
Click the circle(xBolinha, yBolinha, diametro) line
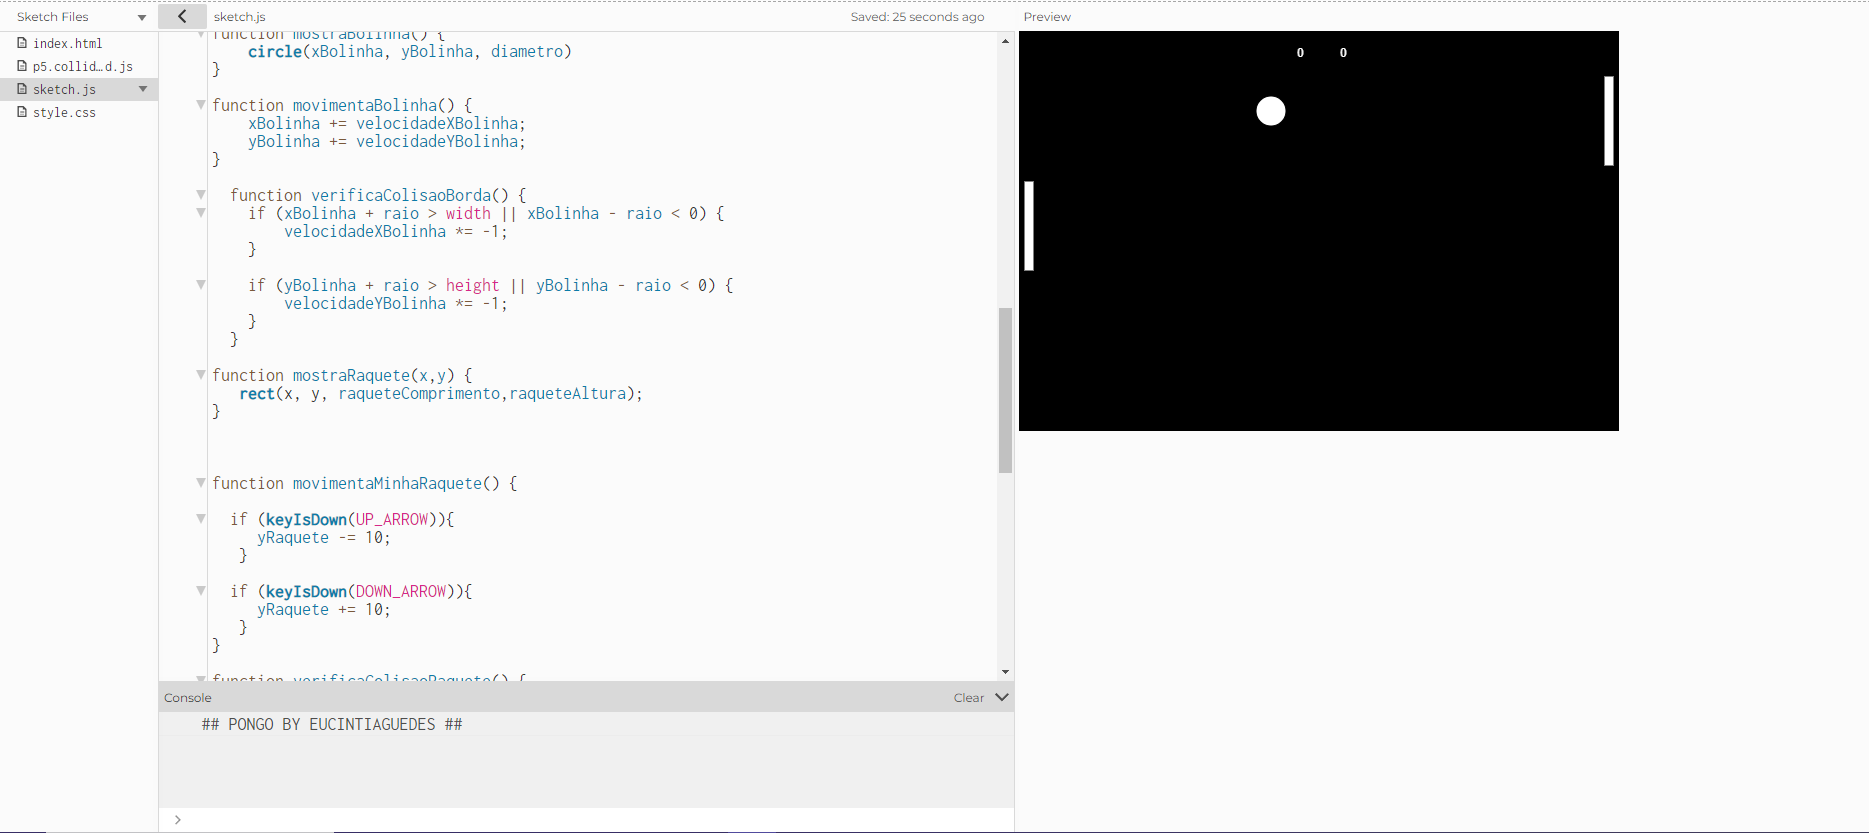[410, 51]
